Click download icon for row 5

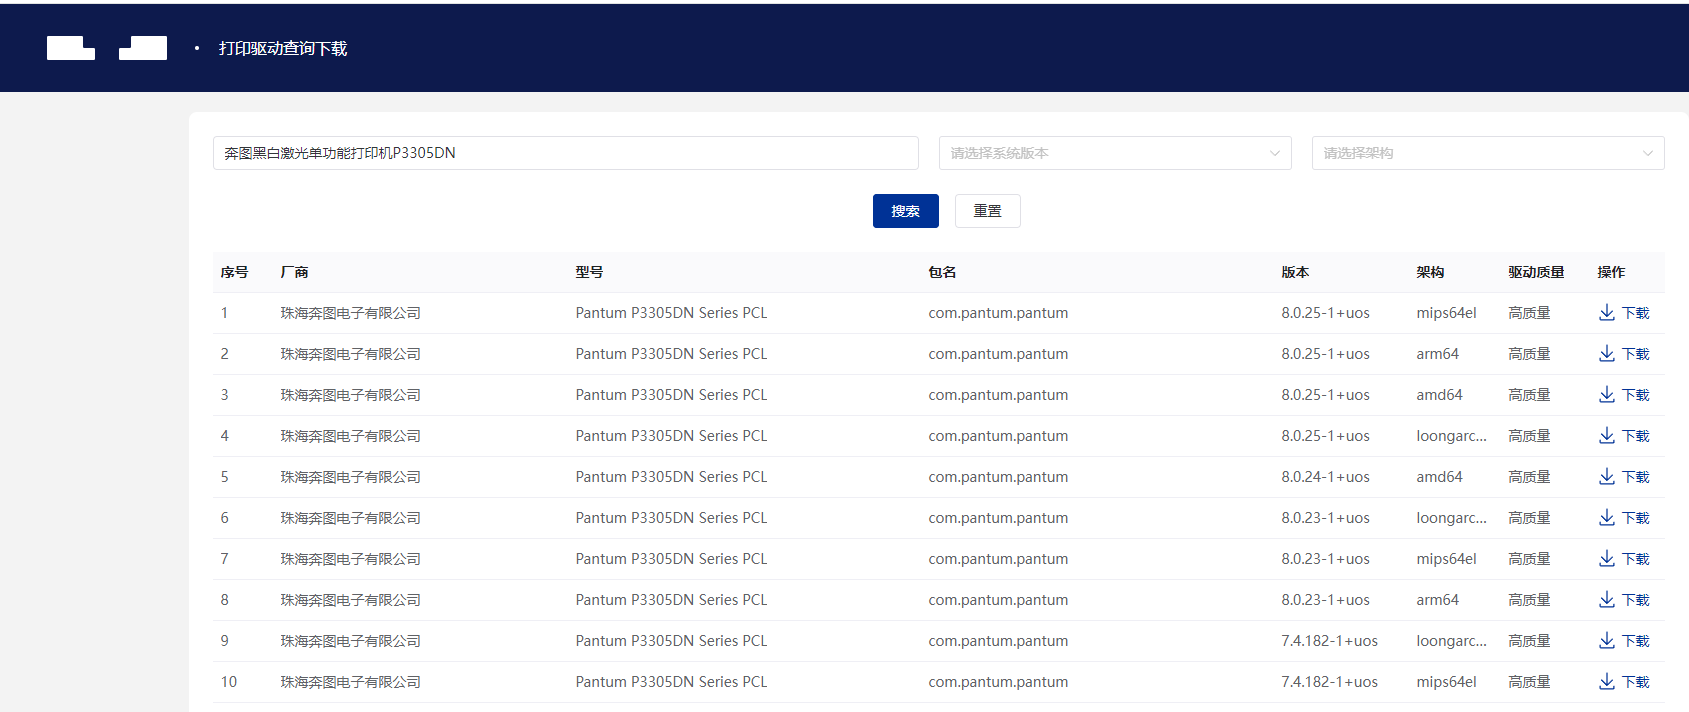tap(1606, 477)
